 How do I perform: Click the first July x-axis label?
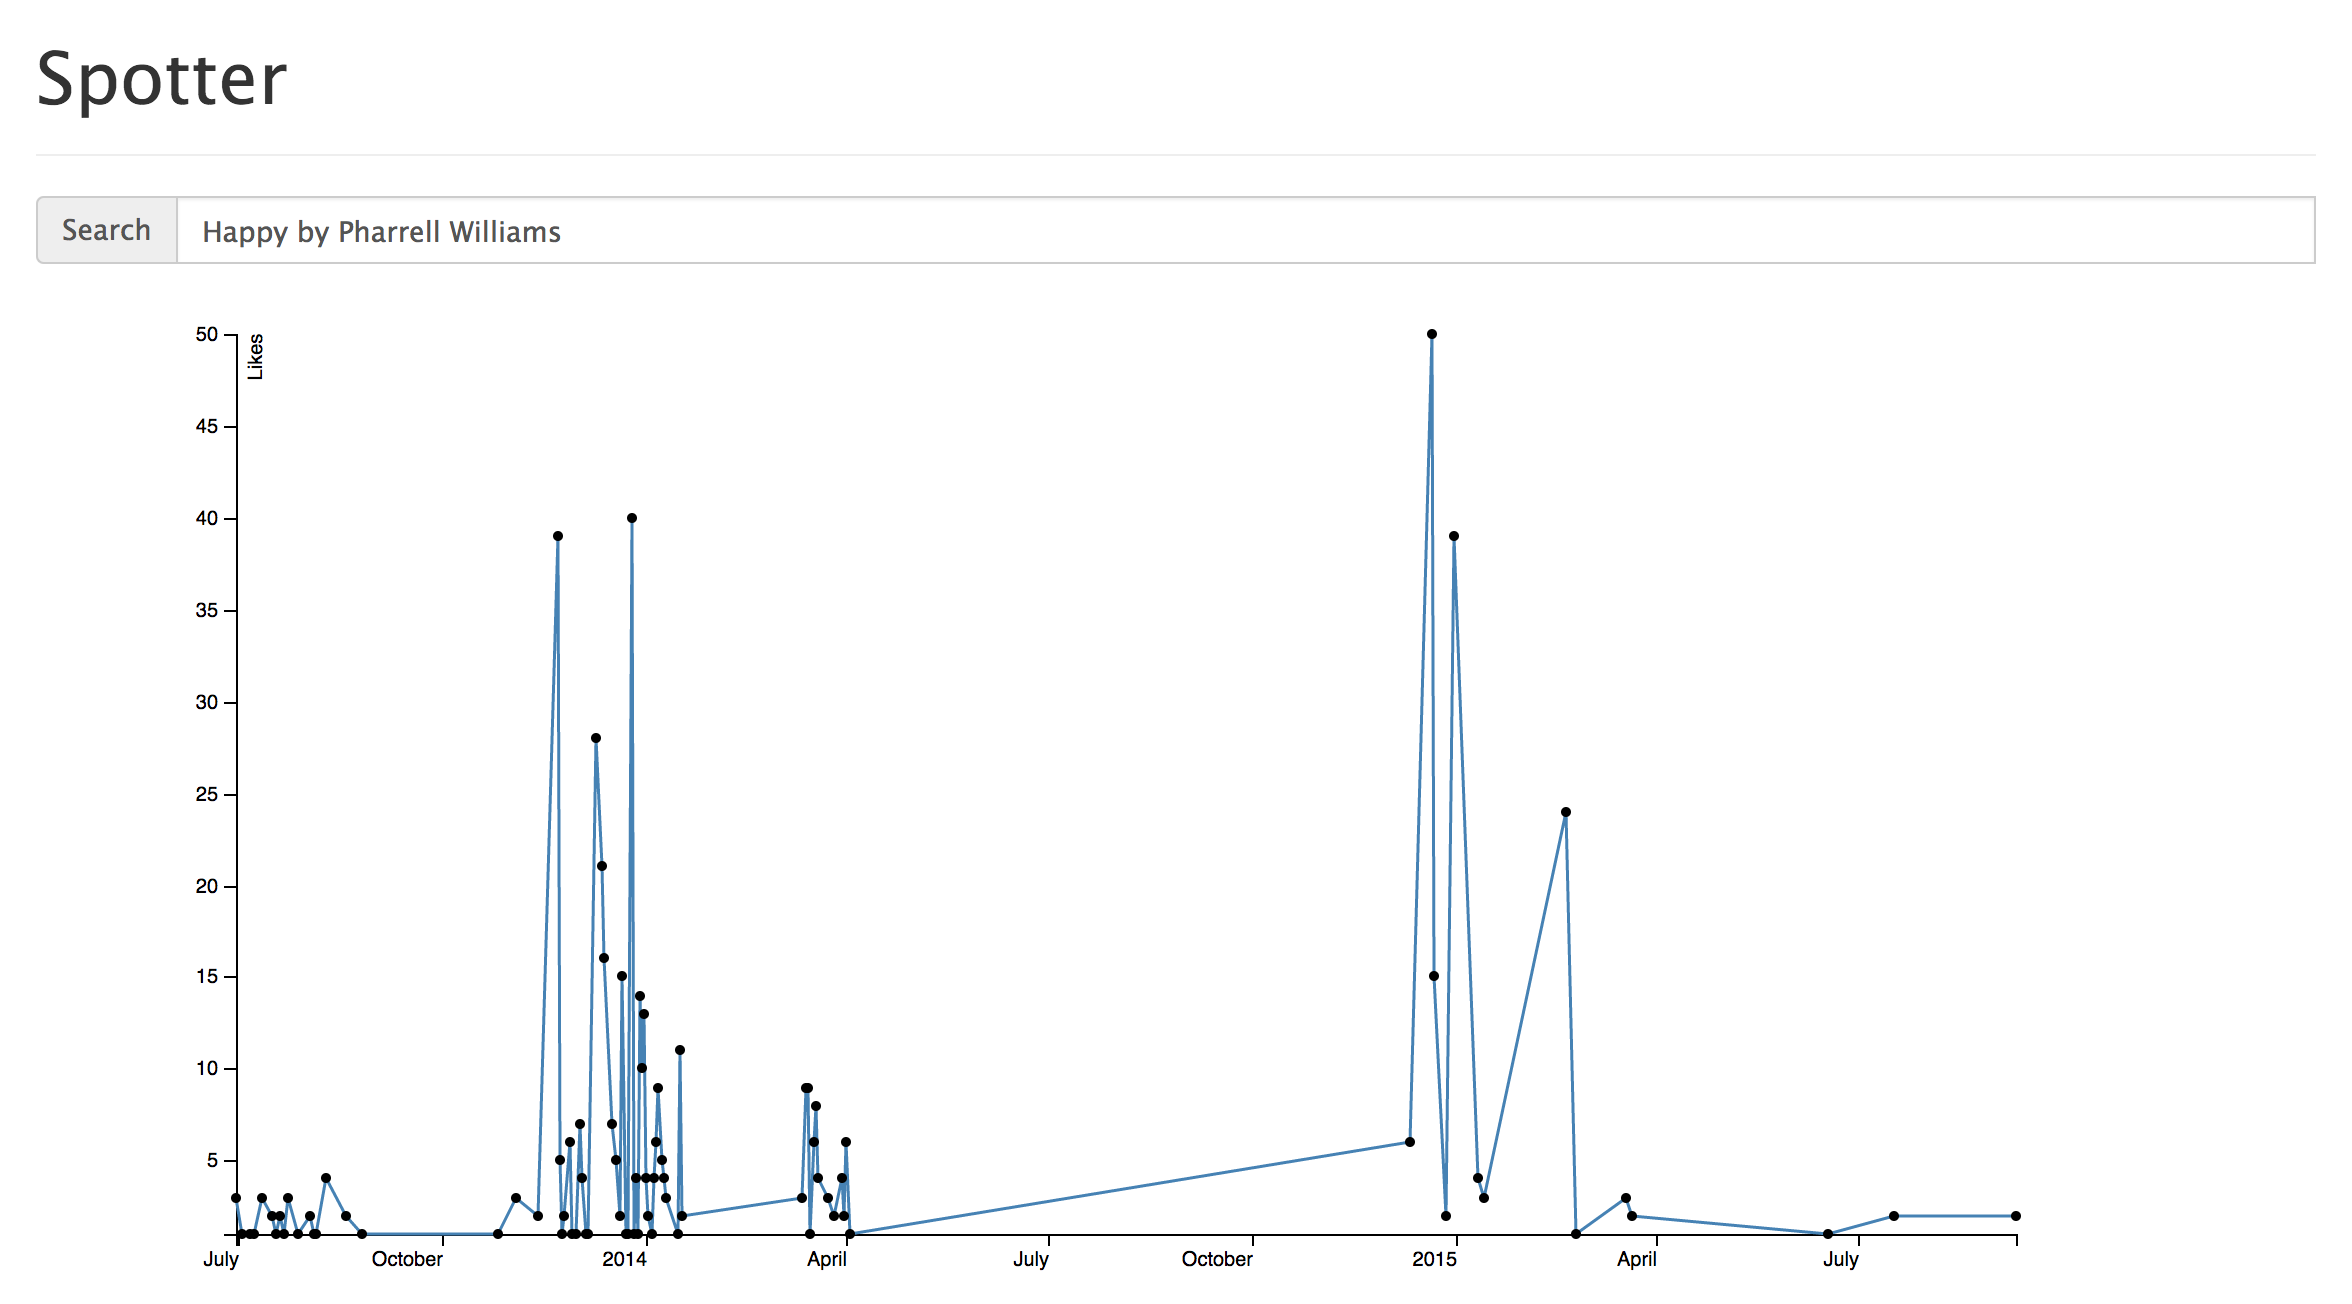tap(221, 1259)
